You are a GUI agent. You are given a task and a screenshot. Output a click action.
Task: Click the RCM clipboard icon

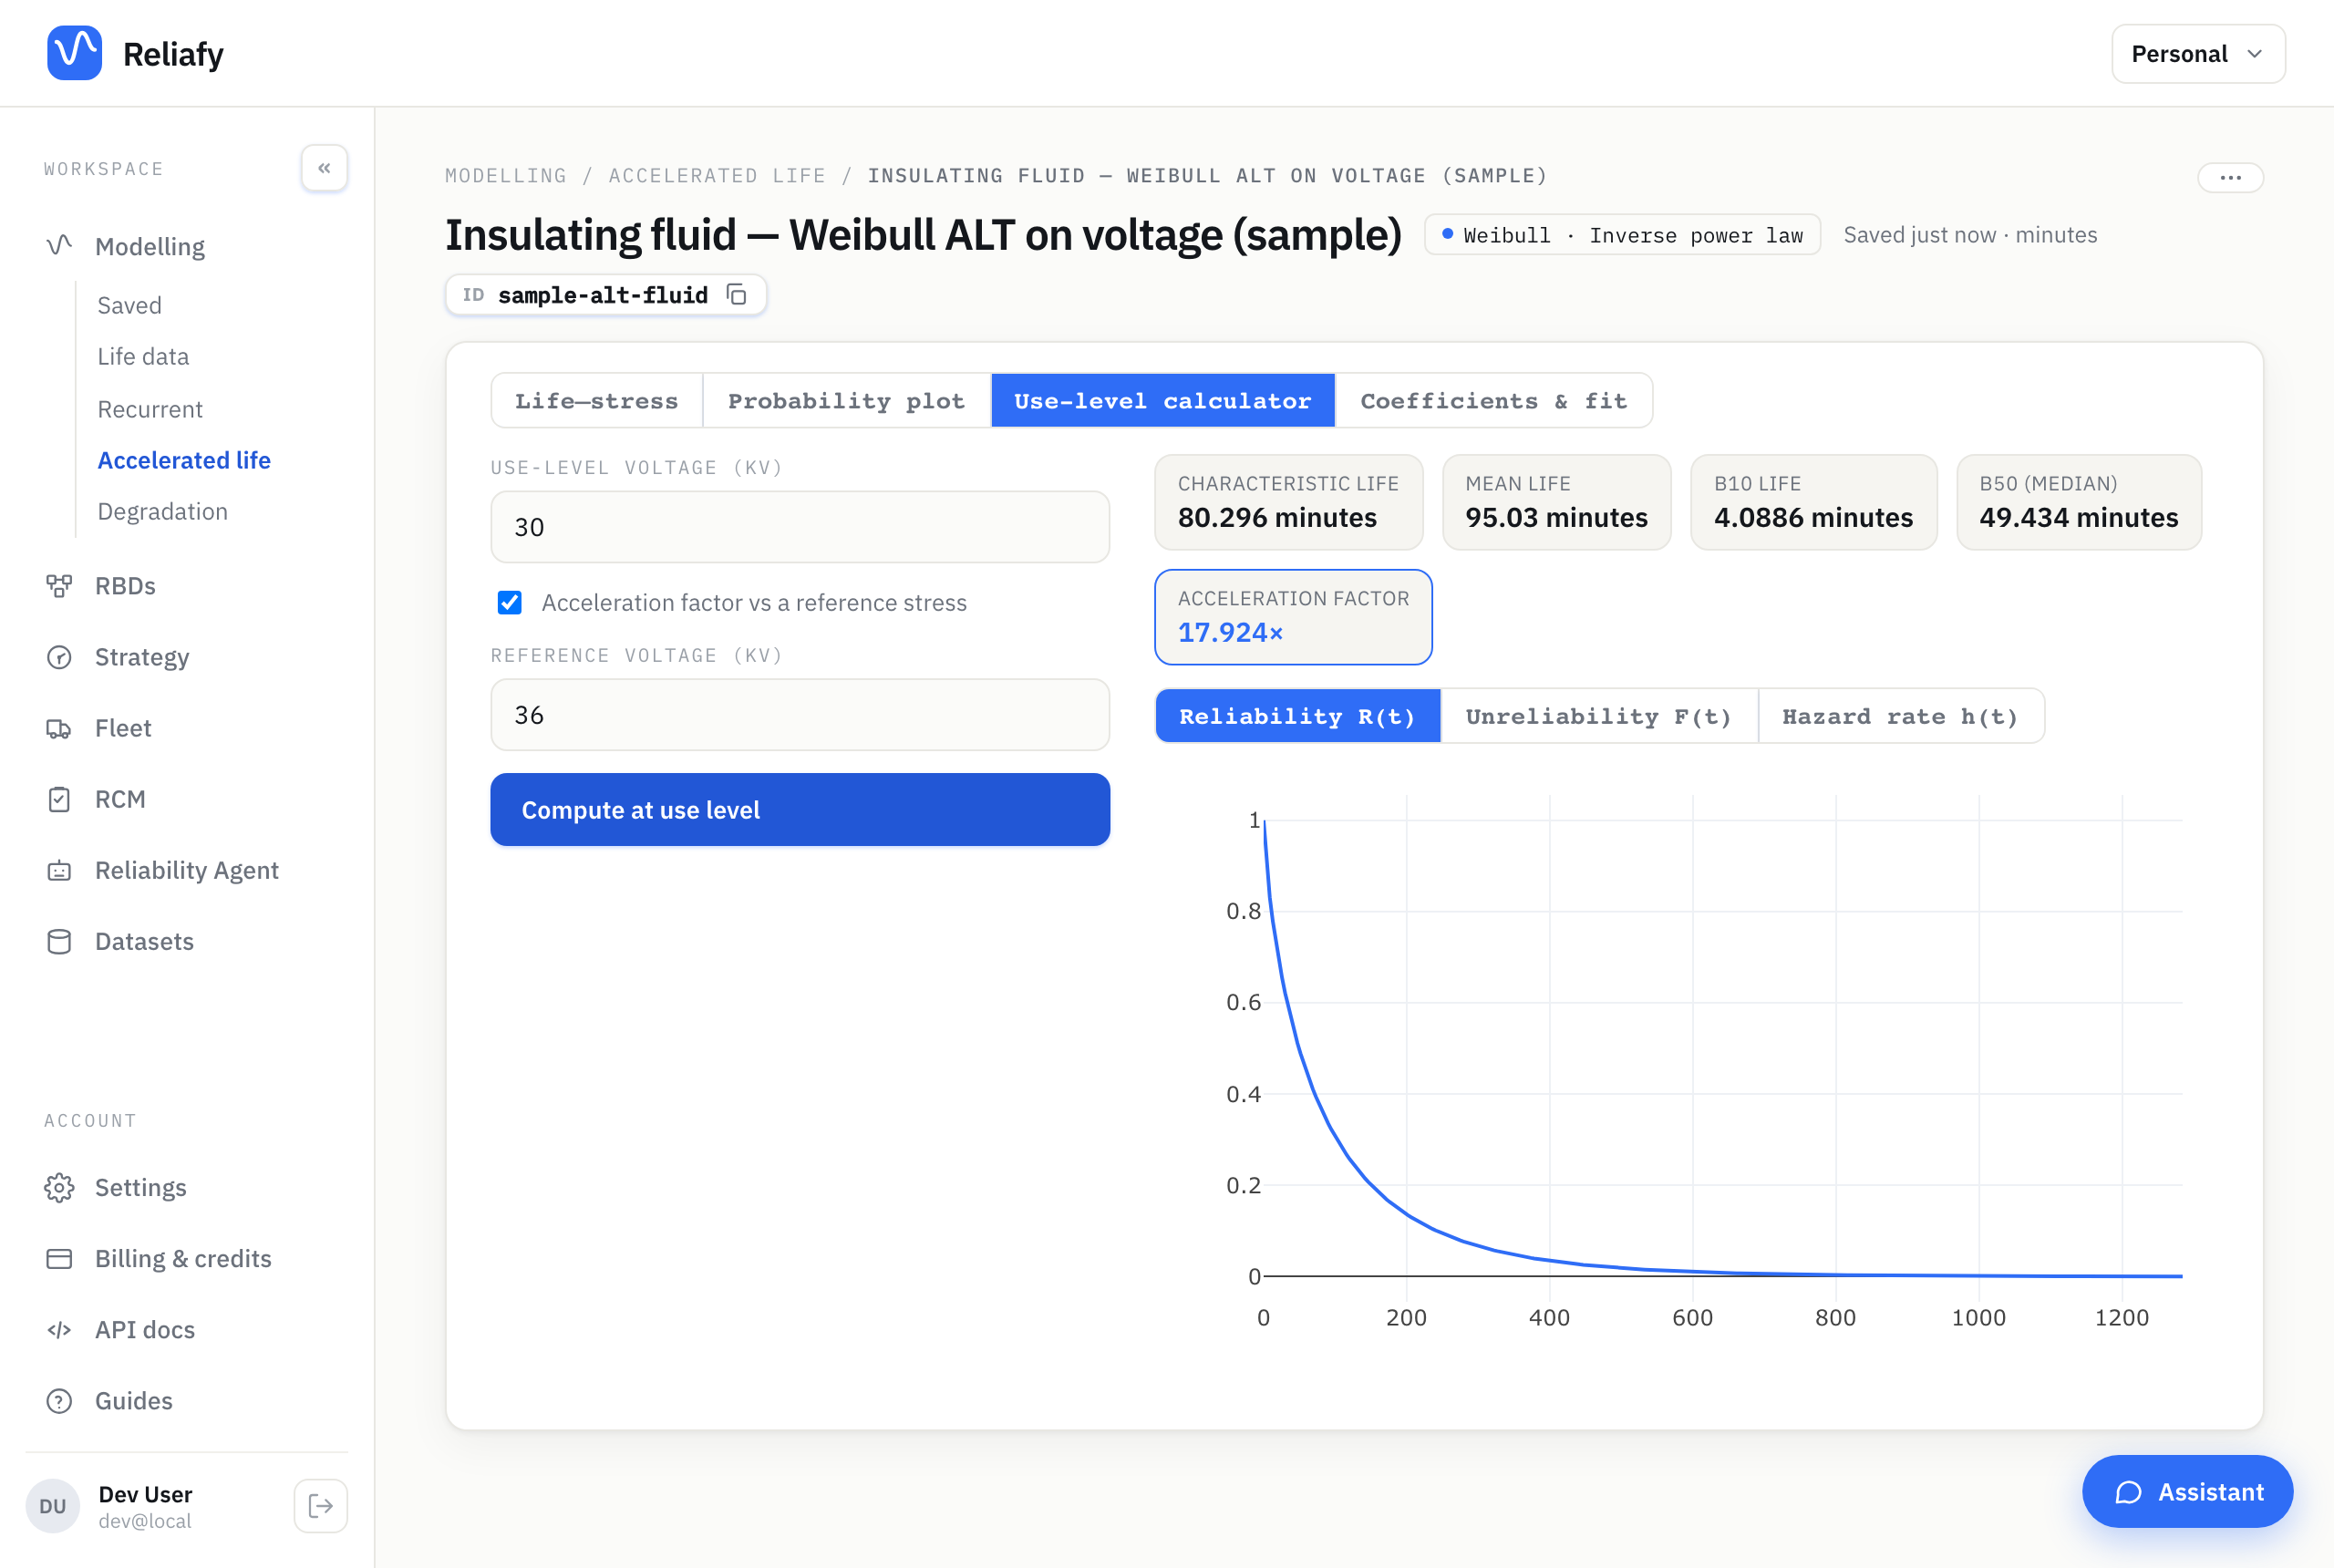point(59,799)
